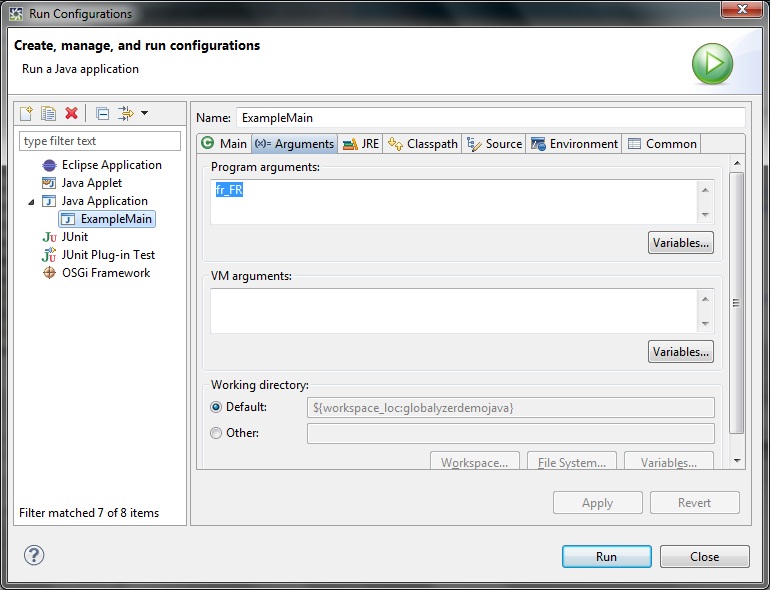Select the OSGi Framework item

(x=105, y=273)
